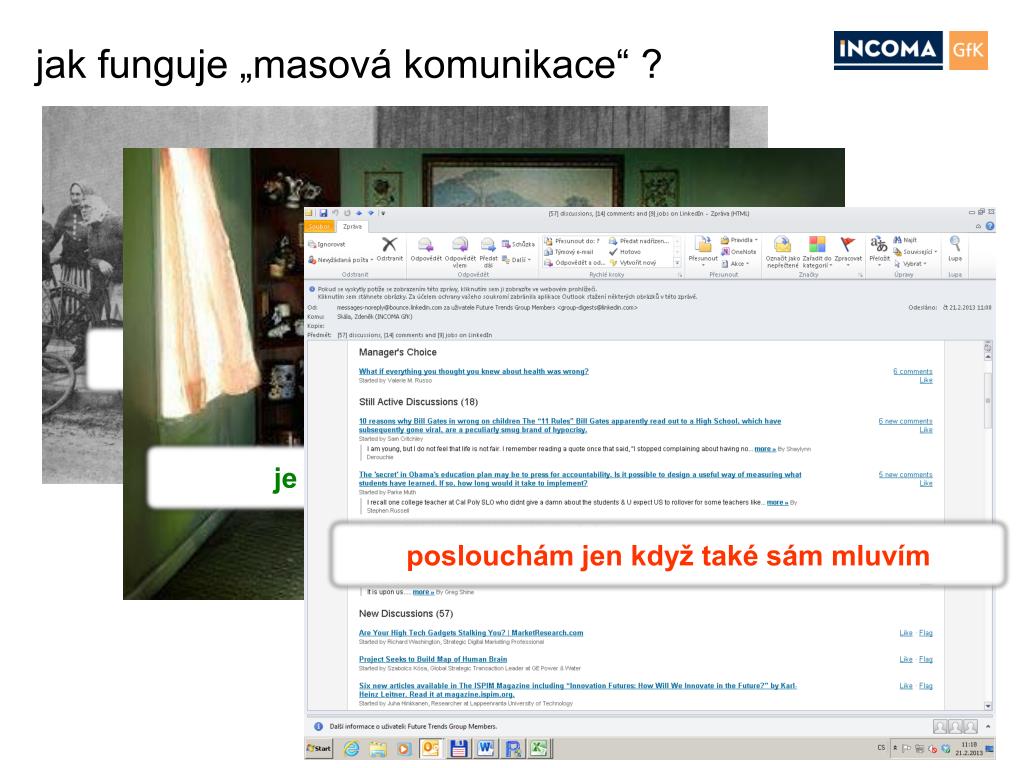Switch to the Zpráva ribbon tab

click(x=353, y=227)
